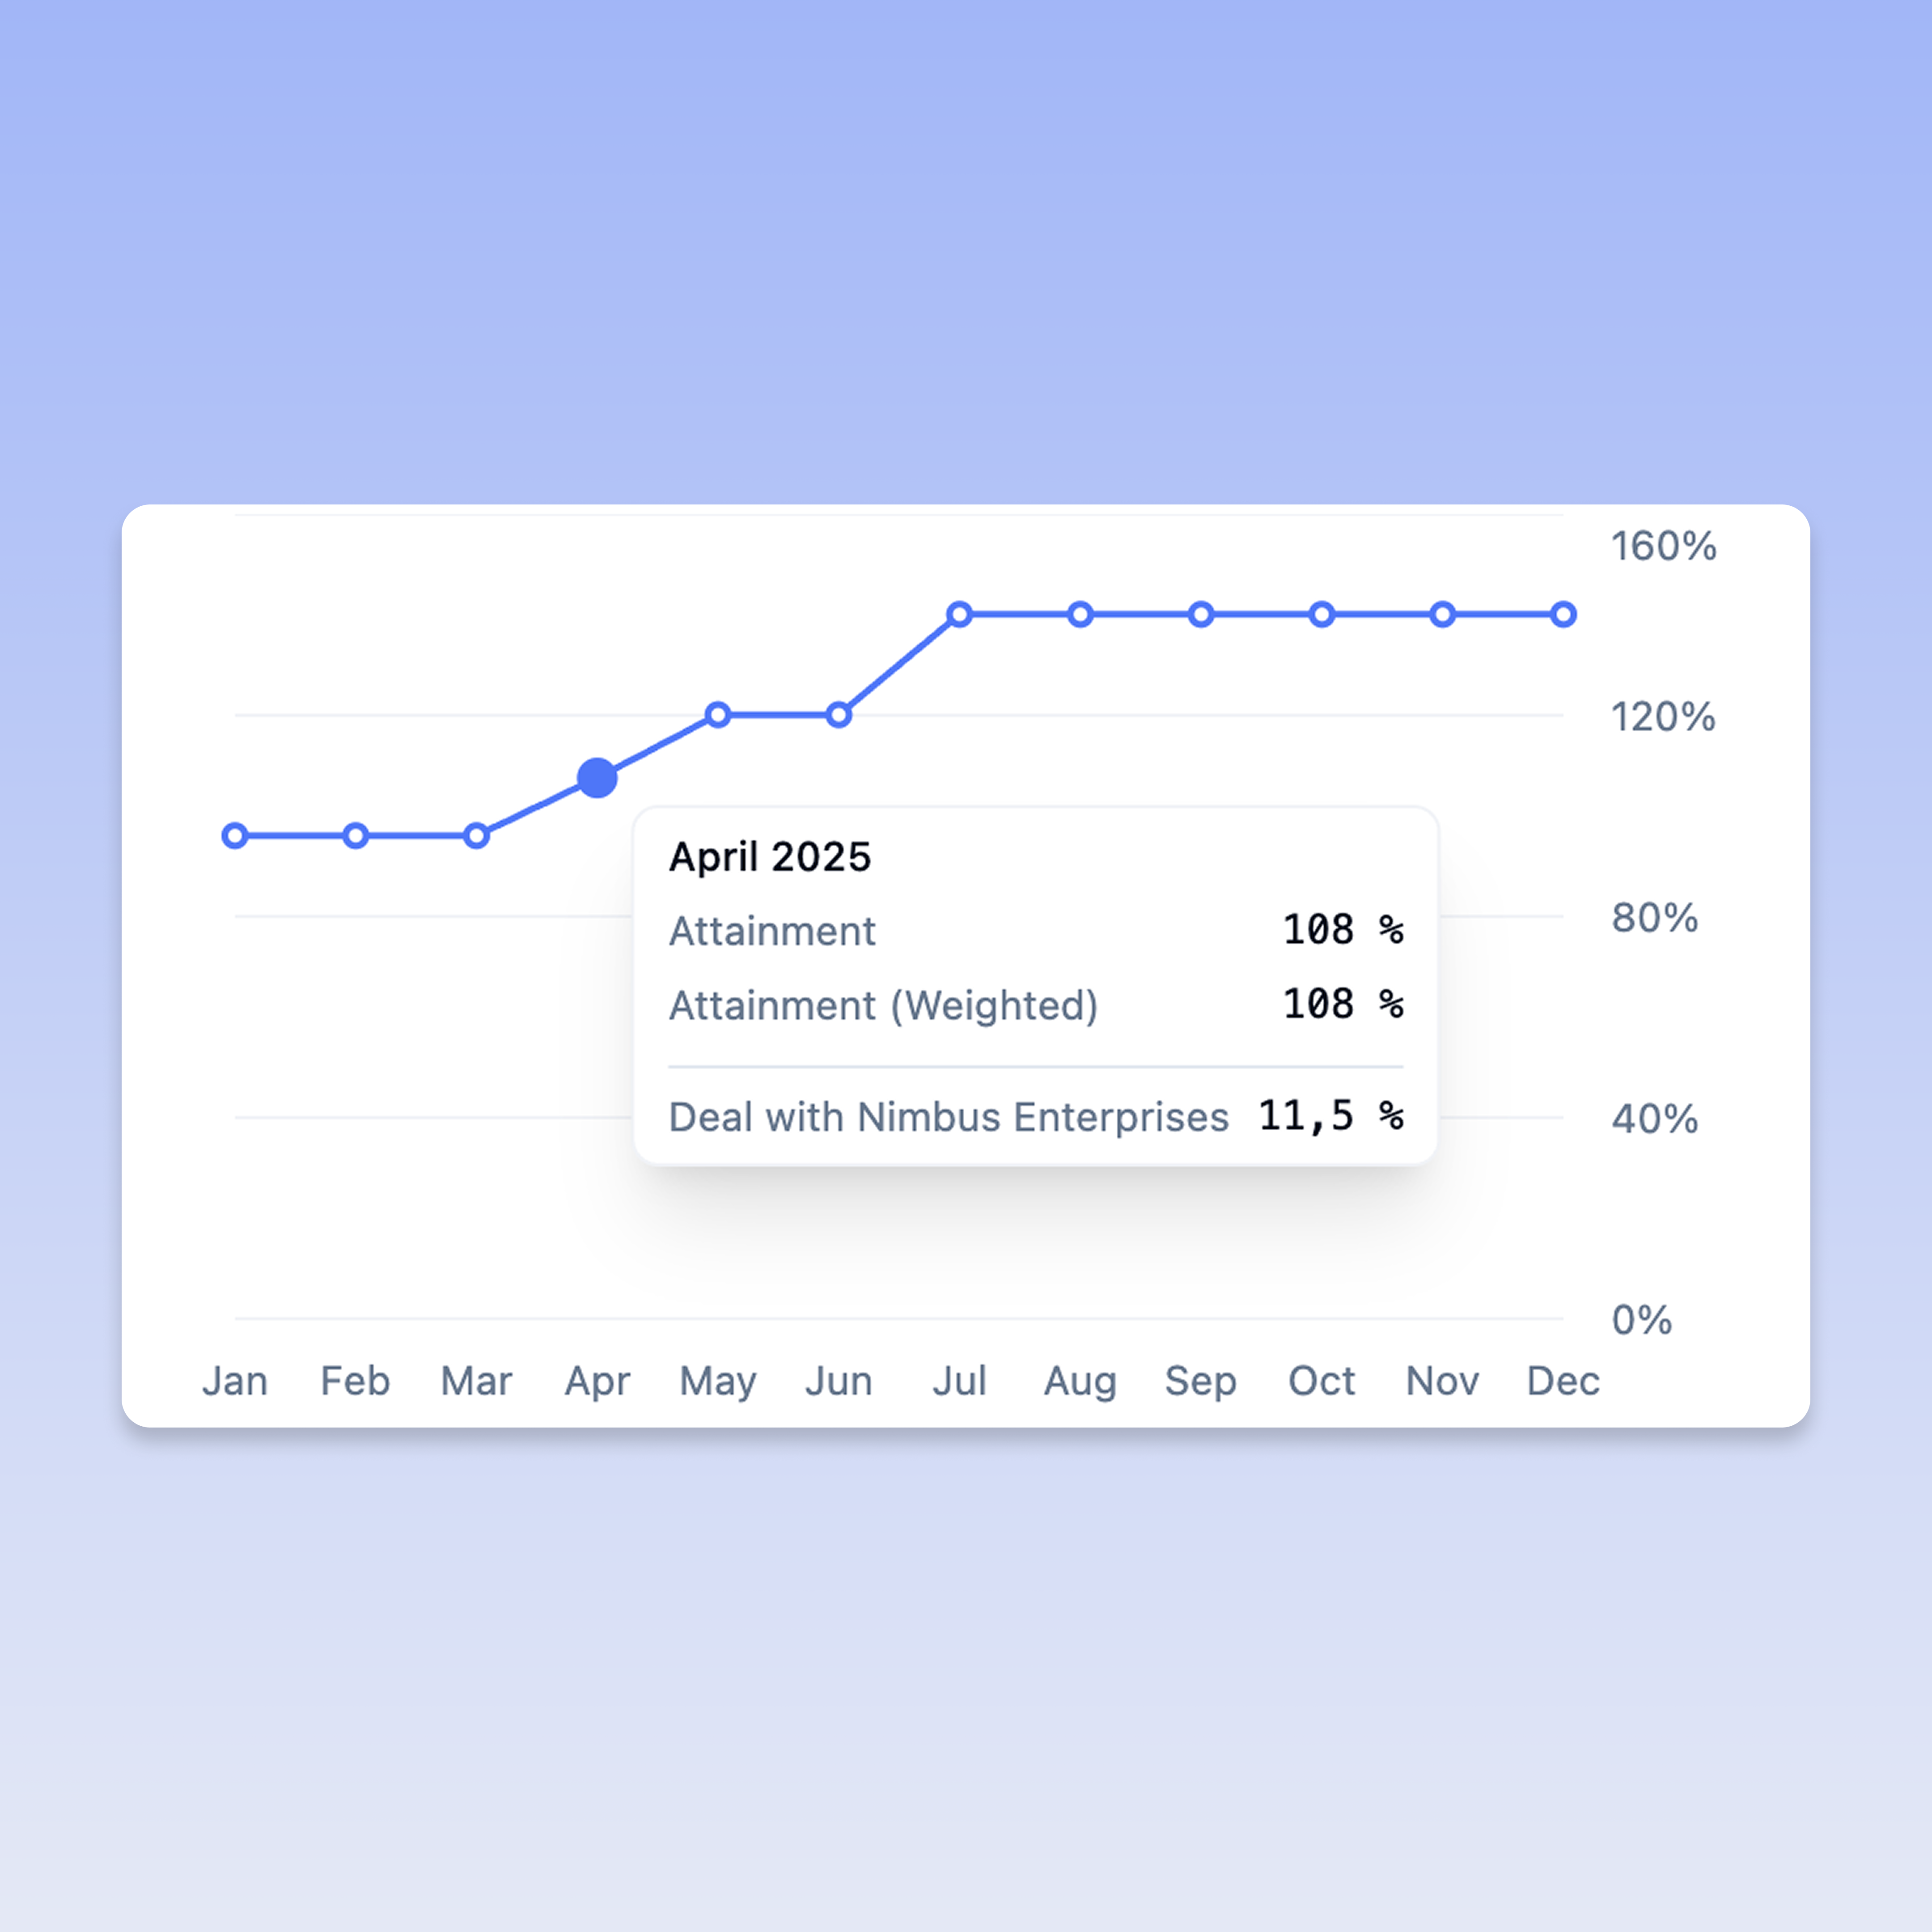Screen dimensions: 1932x1932
Task: Click the April 2025 tooltip title
Action: point(770,857)
